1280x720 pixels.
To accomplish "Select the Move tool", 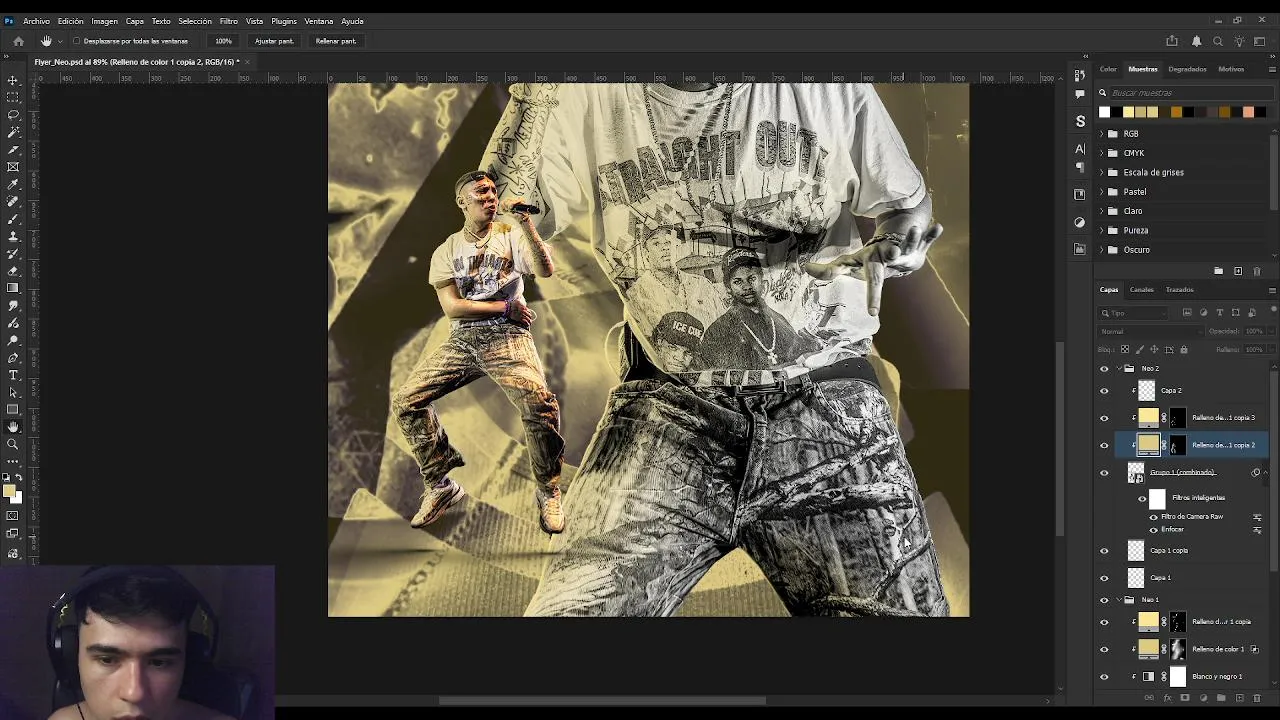I will point(13,80).
